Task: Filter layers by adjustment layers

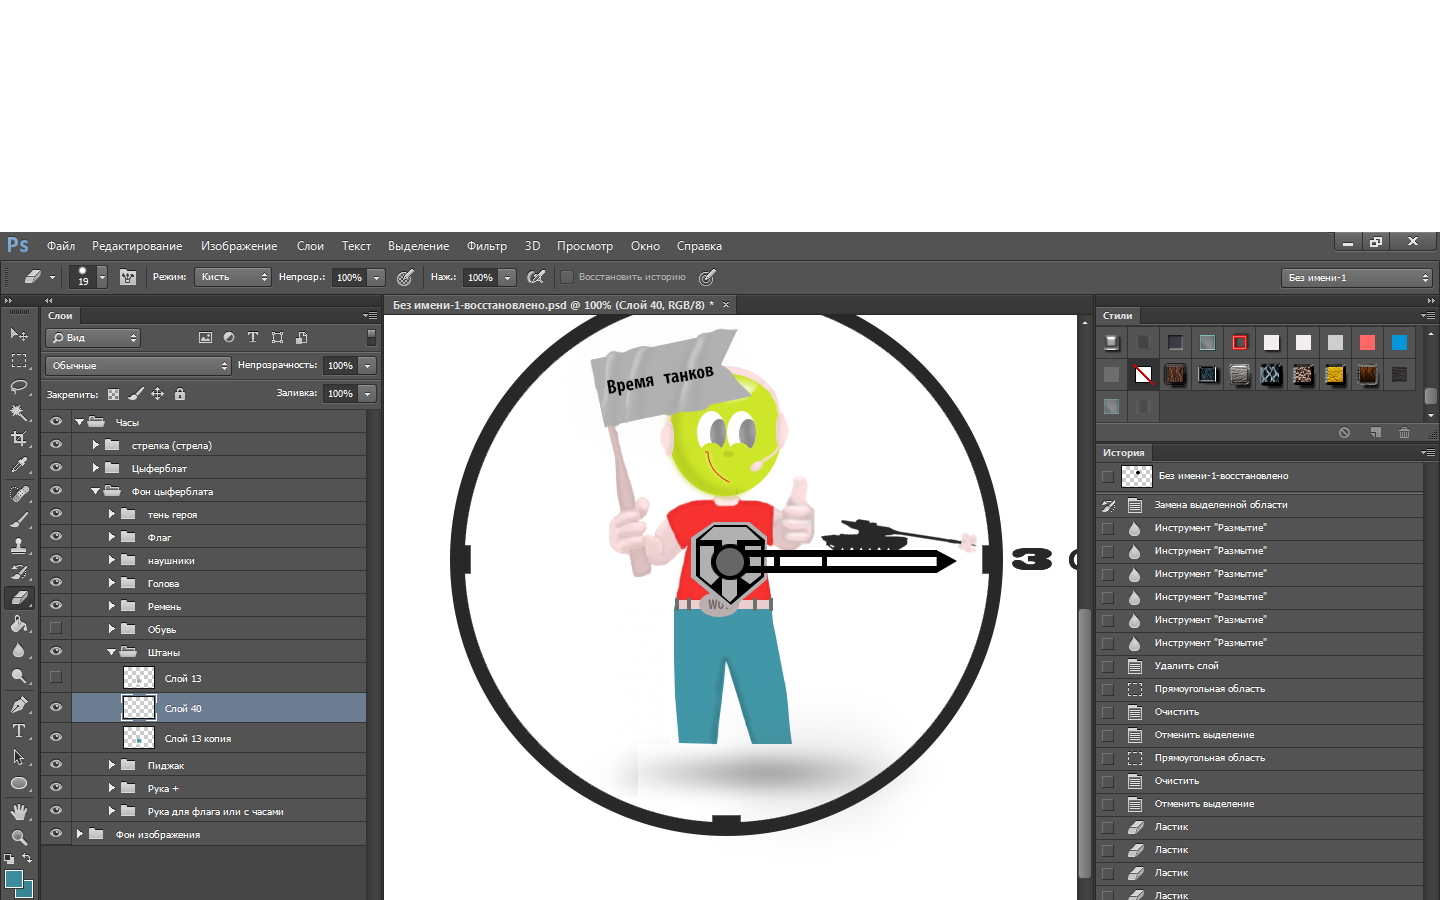Action: pos(229,338)
